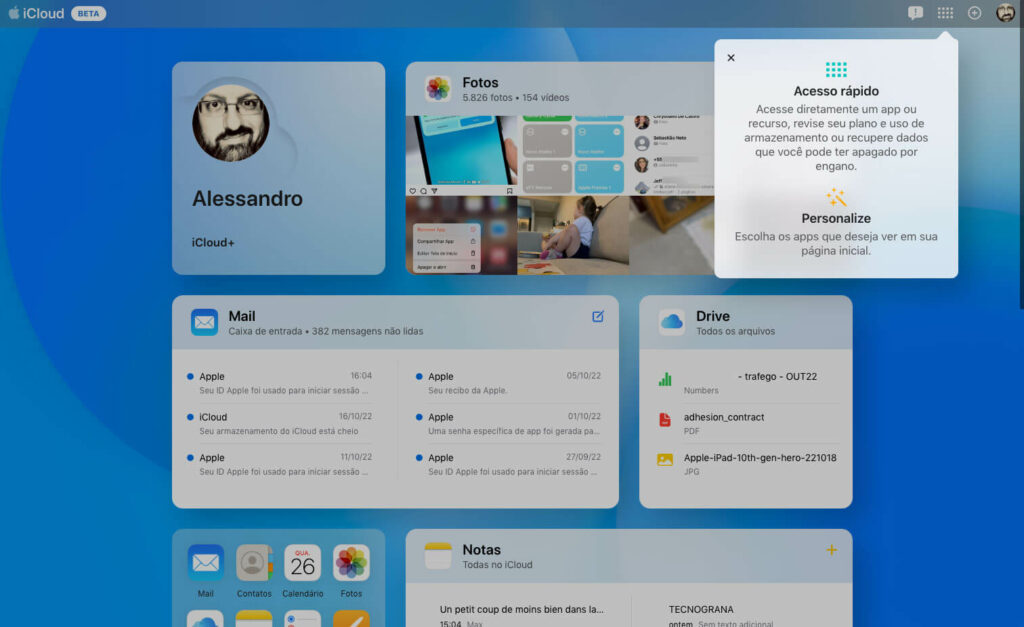Open the Quick Access grid icon in the toolbar
Screen dimensions: 1024x627
tap(945, 13)
